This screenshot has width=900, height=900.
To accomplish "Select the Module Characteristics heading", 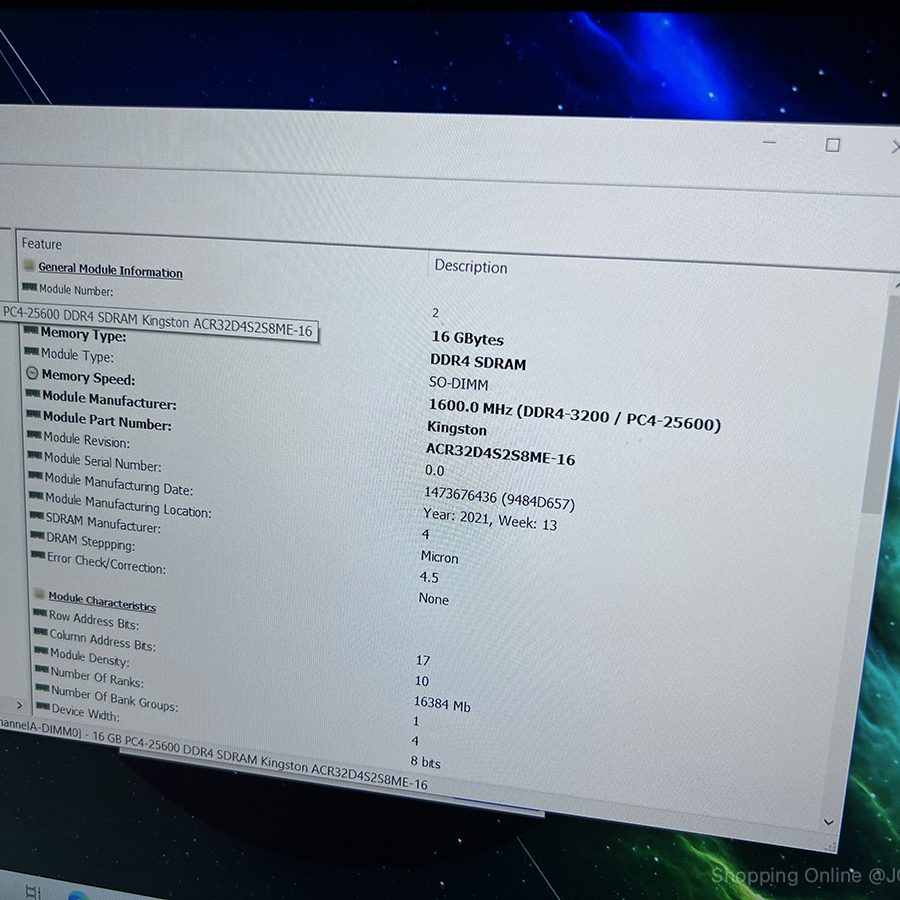I will pyautogui.click(x=102, y=601).
